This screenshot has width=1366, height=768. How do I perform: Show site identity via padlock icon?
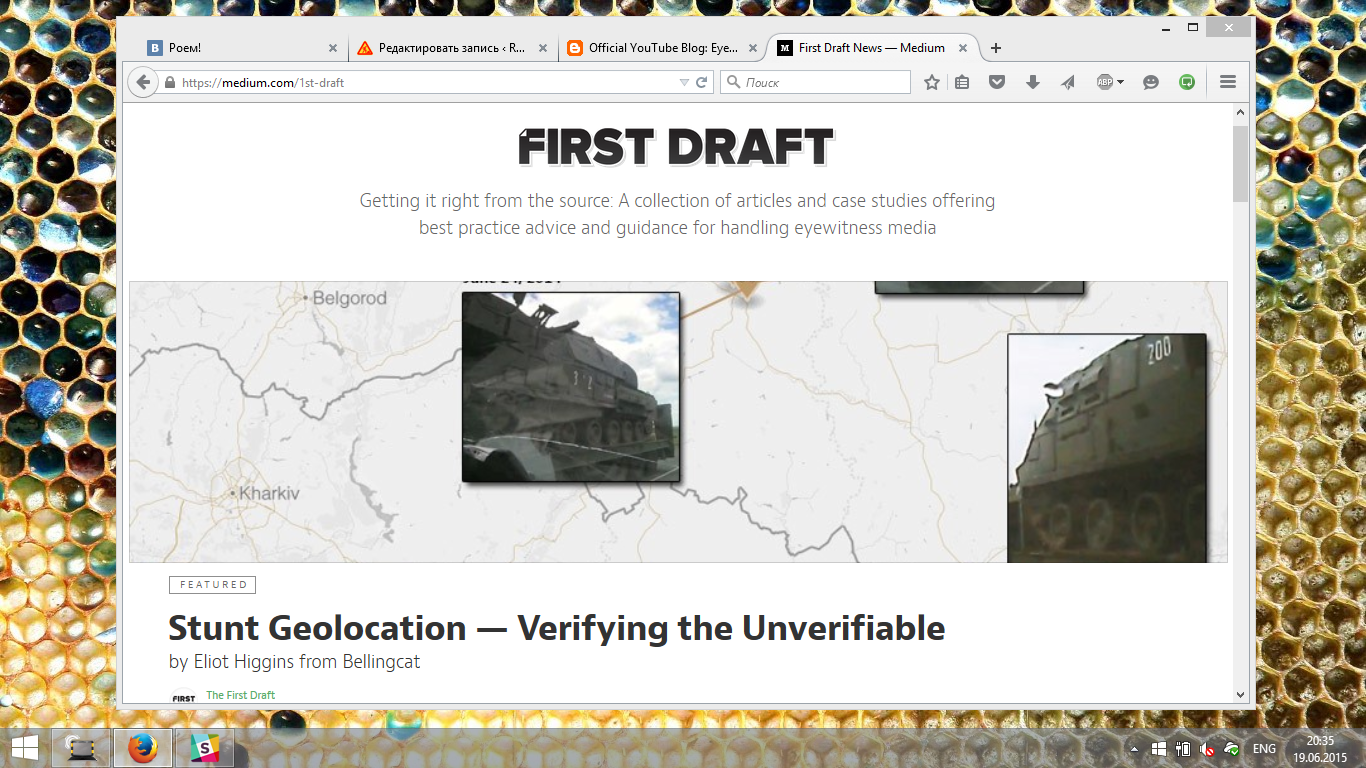[x=170, y=82]
